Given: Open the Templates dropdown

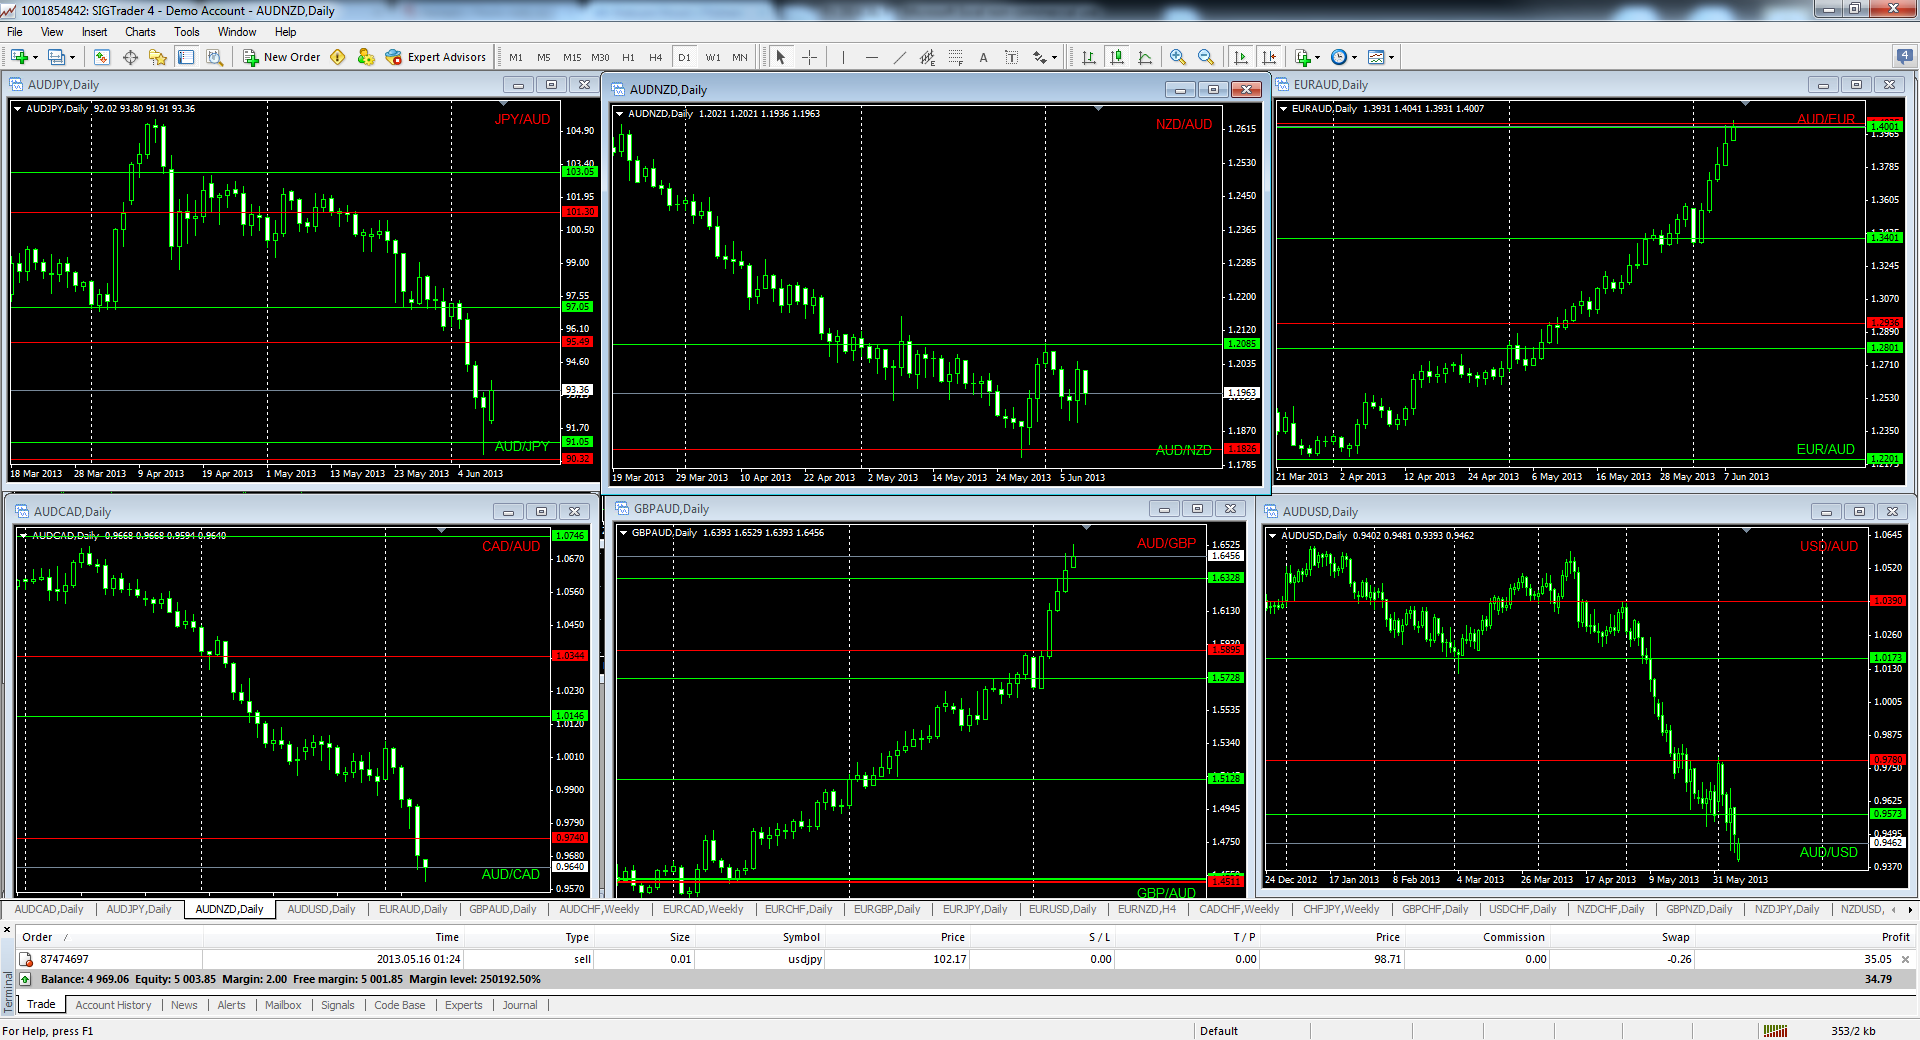Looking at the screenshot, I should pos(1381,57).
